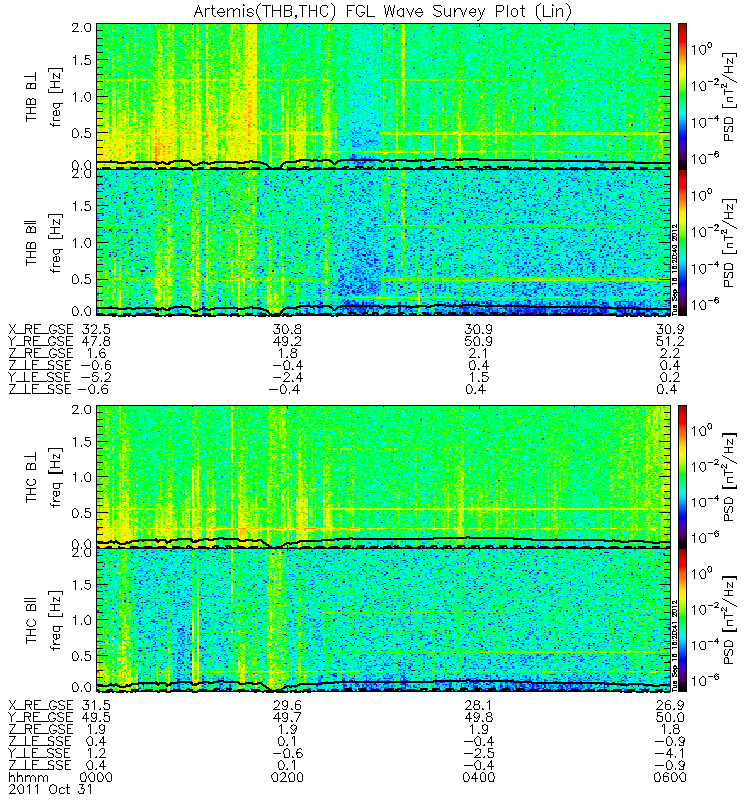Viewport: 750px width, 800px height.
Task: Click the THC Y_RE_GSE value '49.7'
Action: [287, 717]
